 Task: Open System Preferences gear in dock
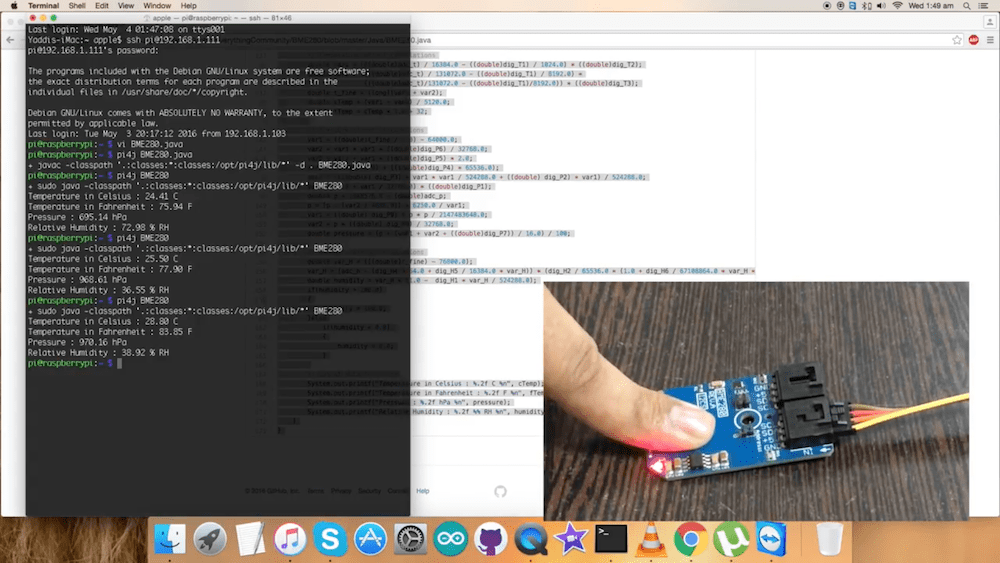(x=411, y=539)
